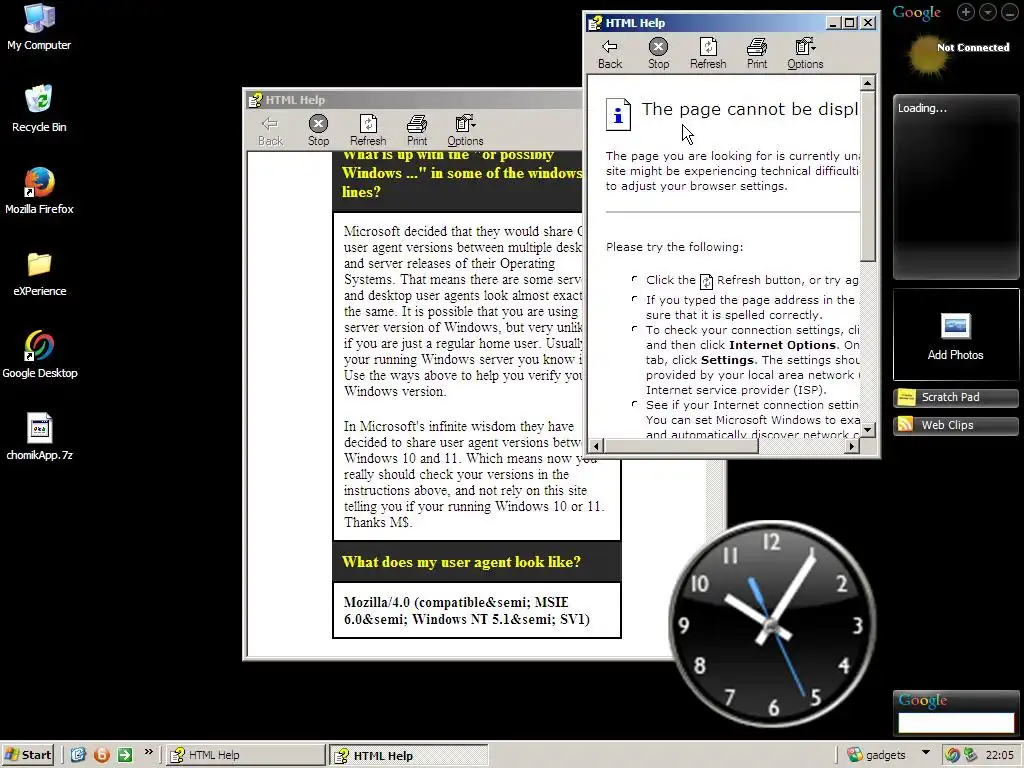Click the 'Please try the following:' text
The image size is (1024, 768).
(x=674, y=247)
